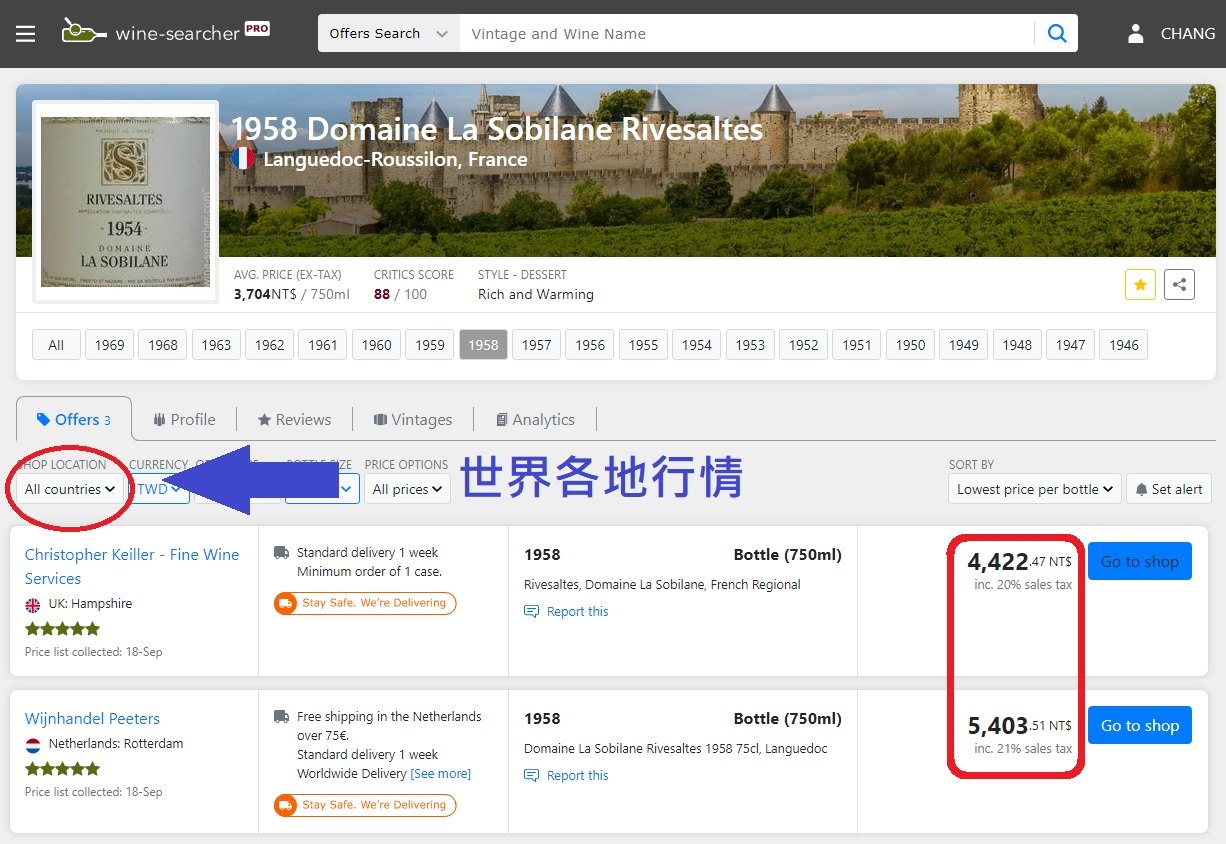
Task: Choose vintage 1949
Action: pos(964,345)
